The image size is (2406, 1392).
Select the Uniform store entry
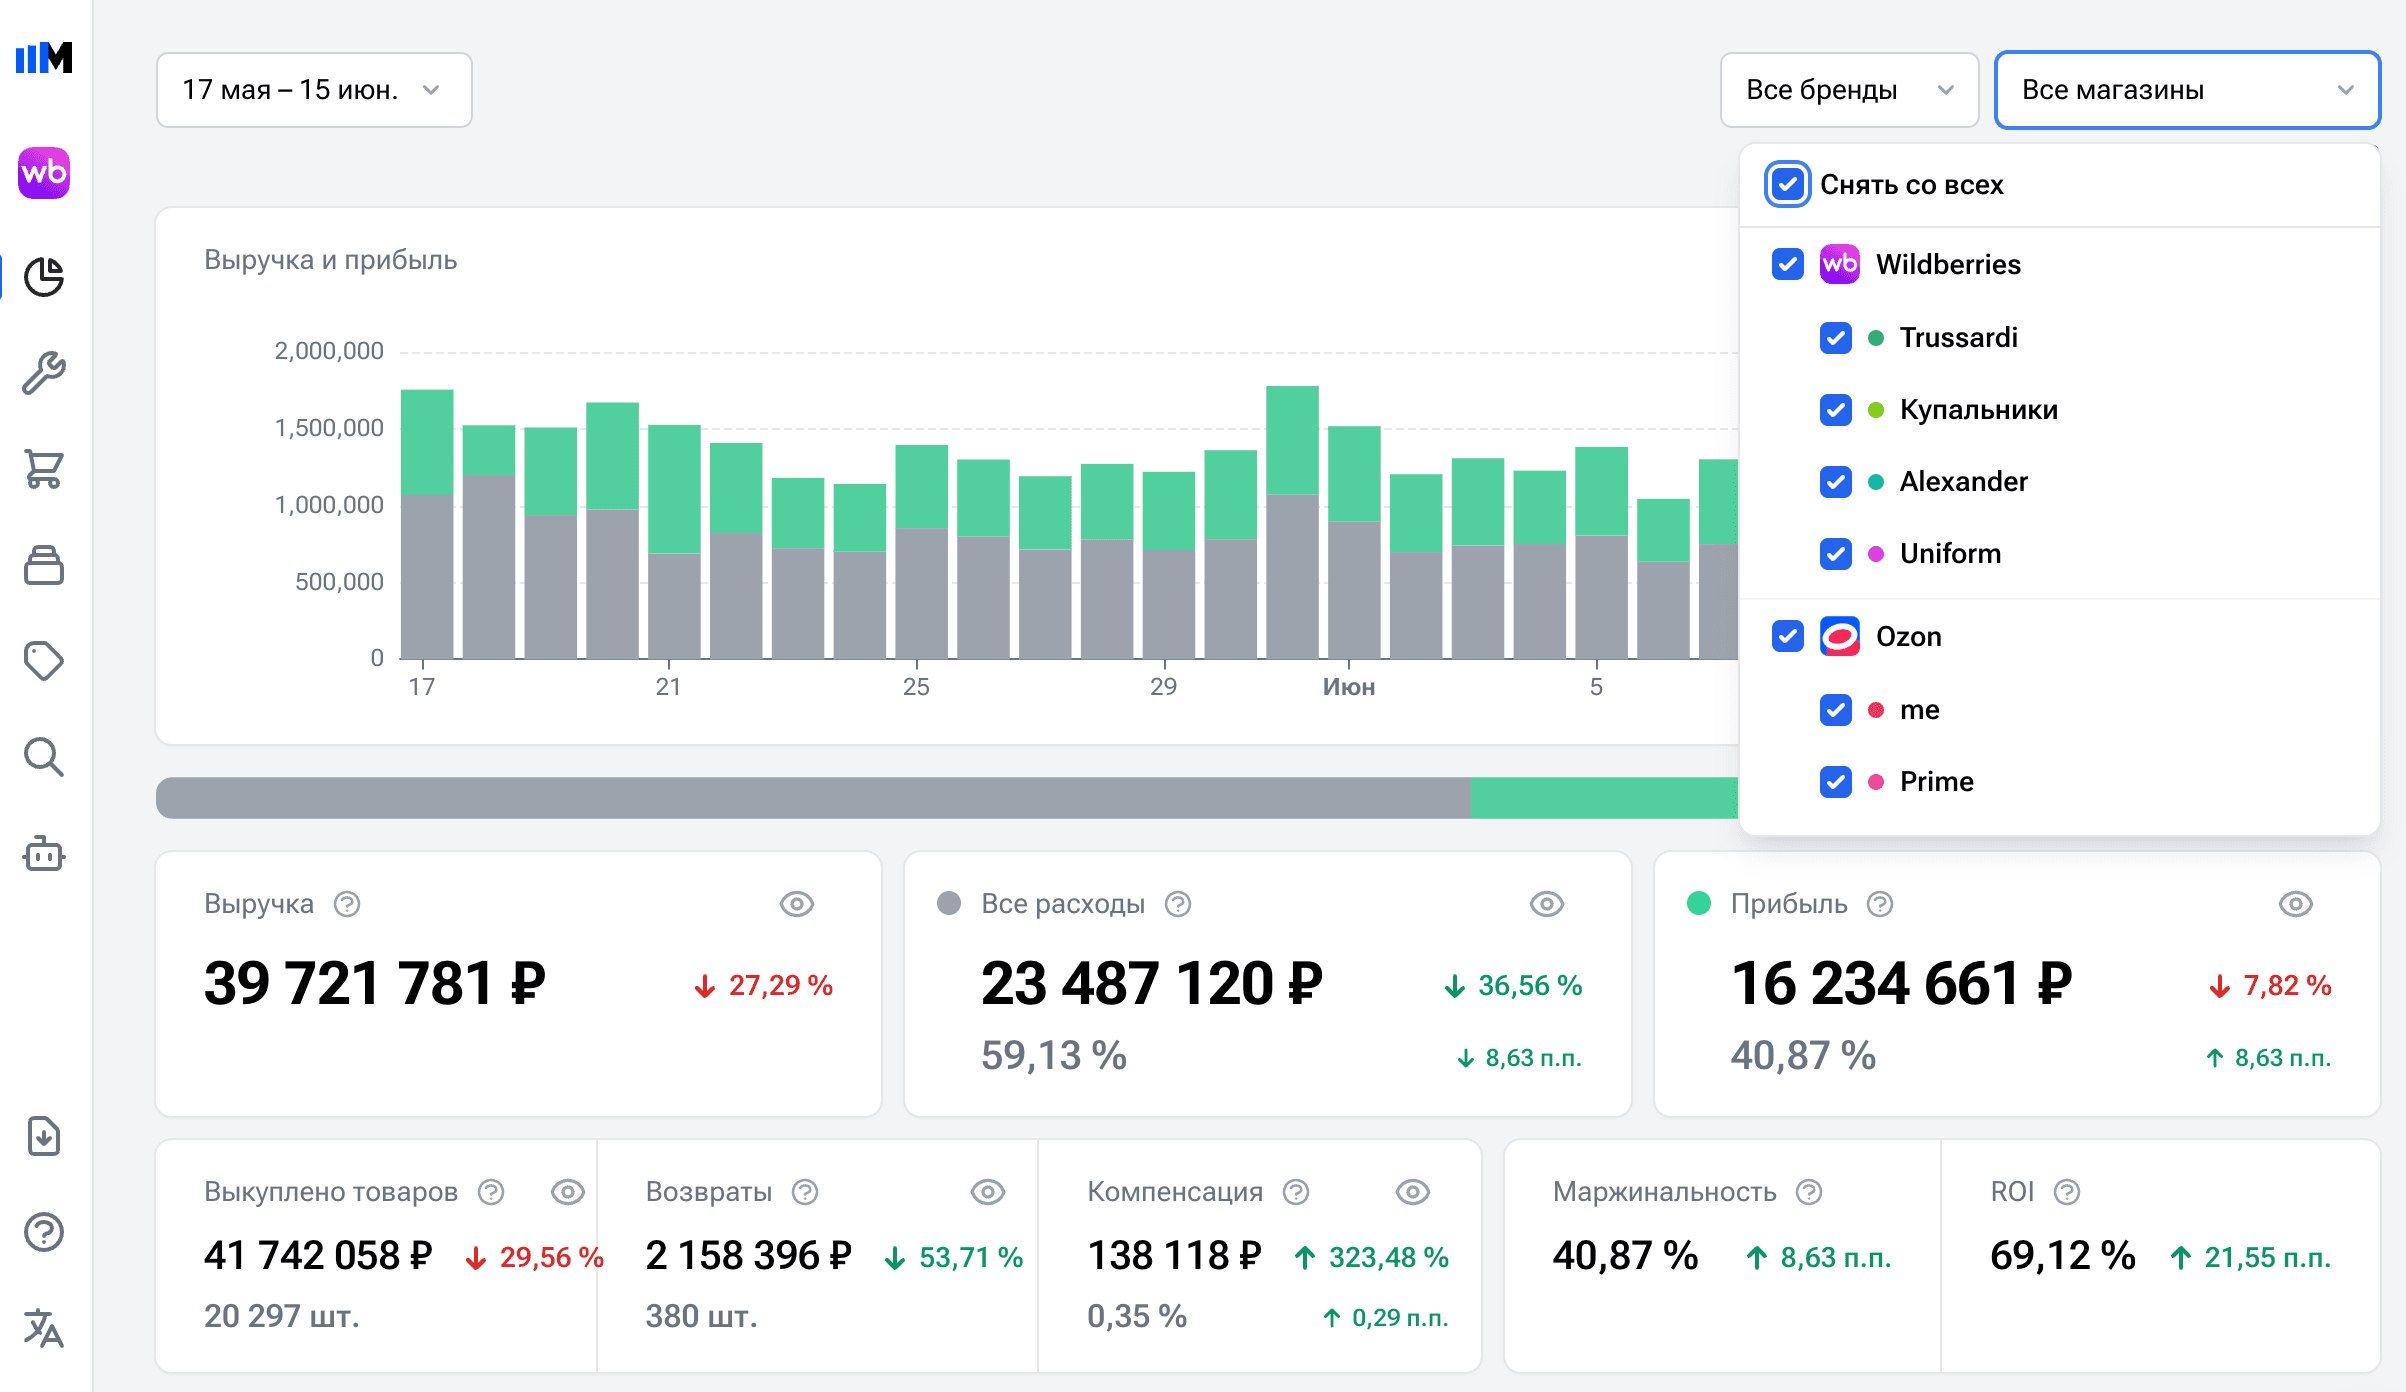pyautogui.click(x=1950, y=554)
